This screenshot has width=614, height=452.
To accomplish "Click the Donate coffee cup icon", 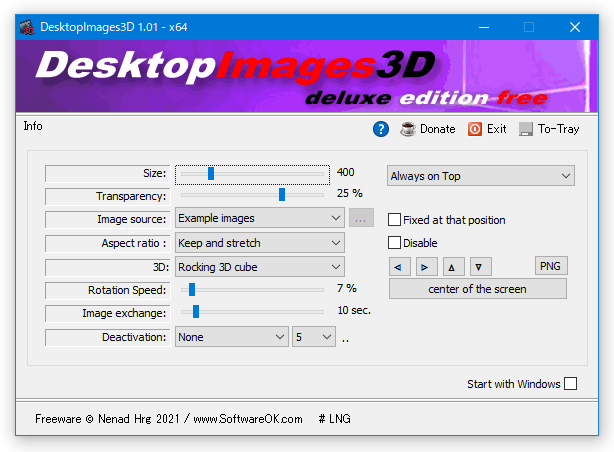I will (x=408, y=129).
